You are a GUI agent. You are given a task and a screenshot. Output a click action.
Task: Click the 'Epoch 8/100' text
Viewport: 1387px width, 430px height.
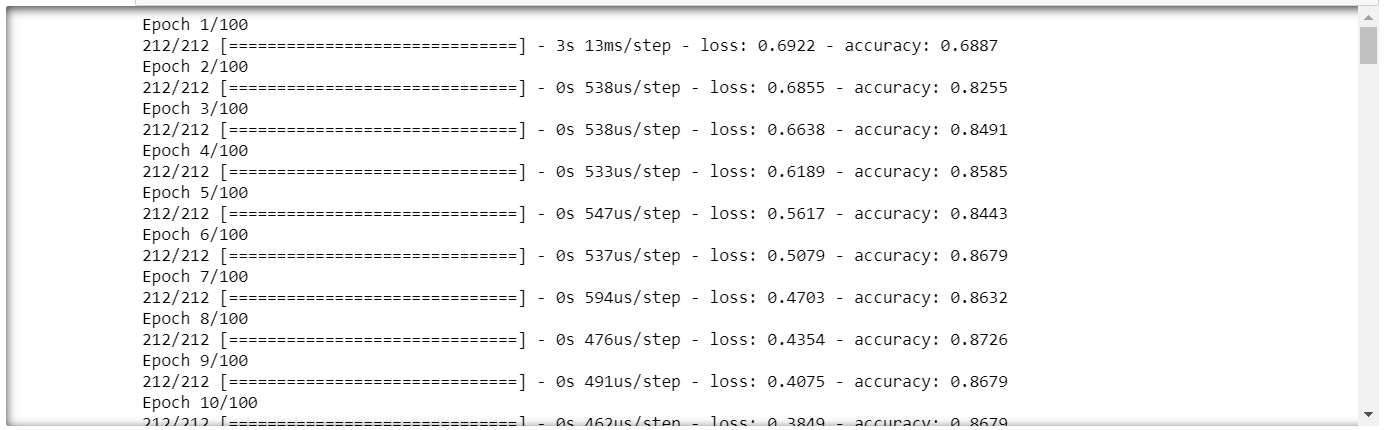point(195,318)
